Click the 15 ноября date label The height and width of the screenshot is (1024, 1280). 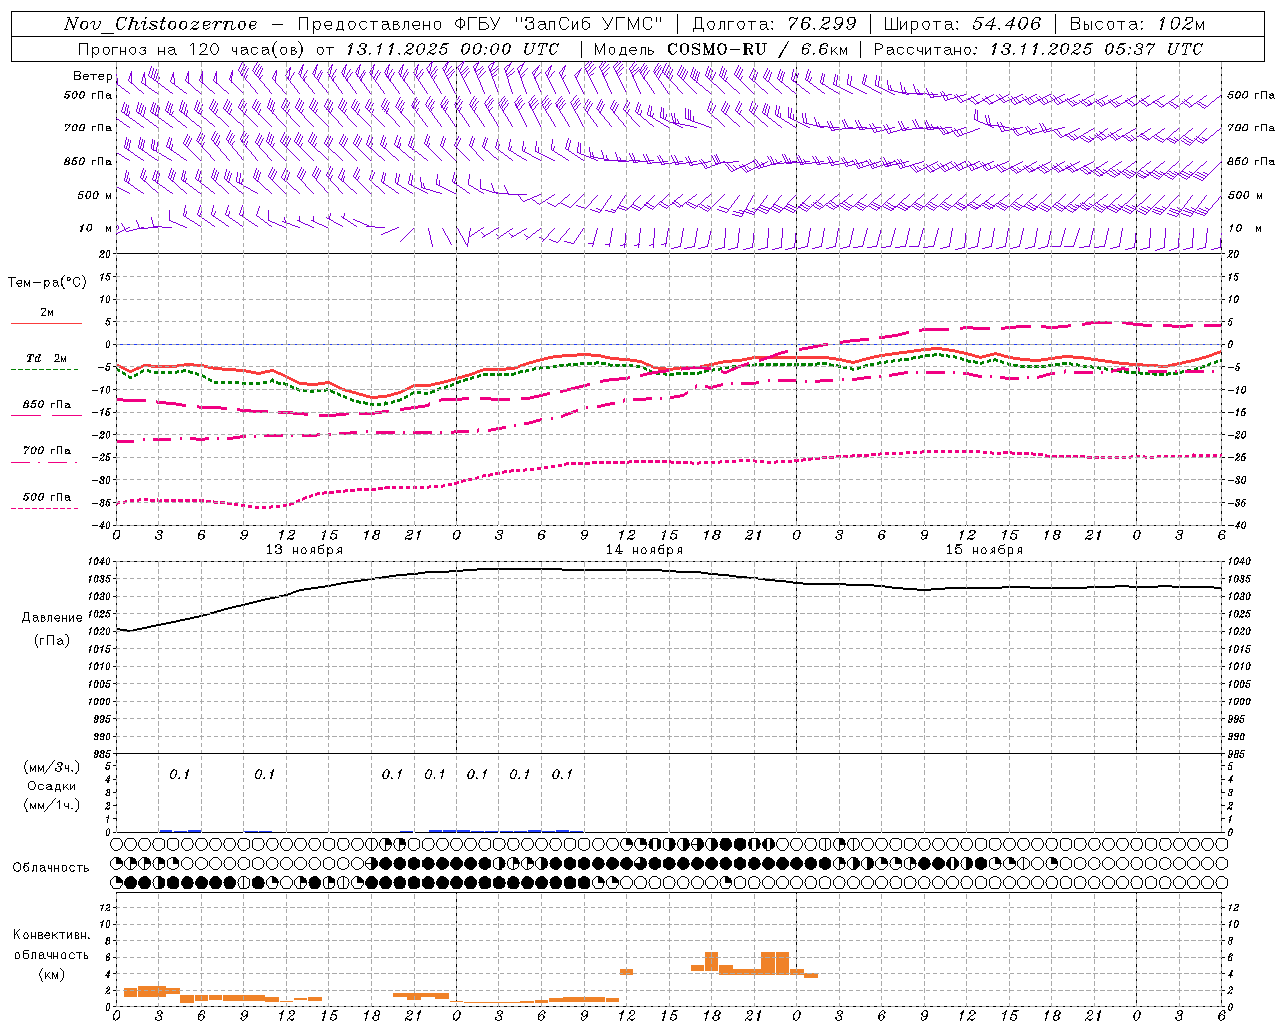coord(984,550)
